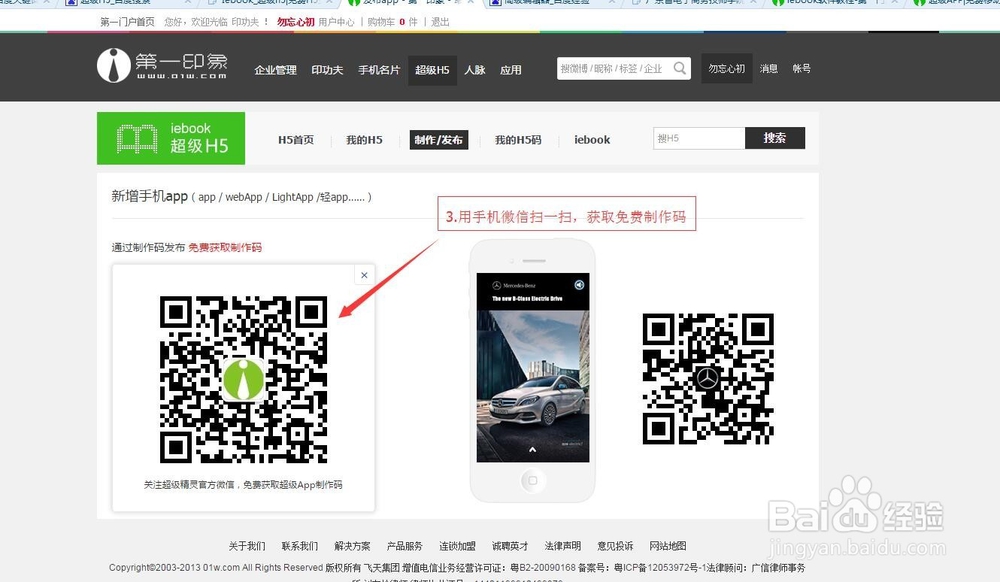
Task: Click the magnifier search icon in header
Action: click(x=680, y=68)
